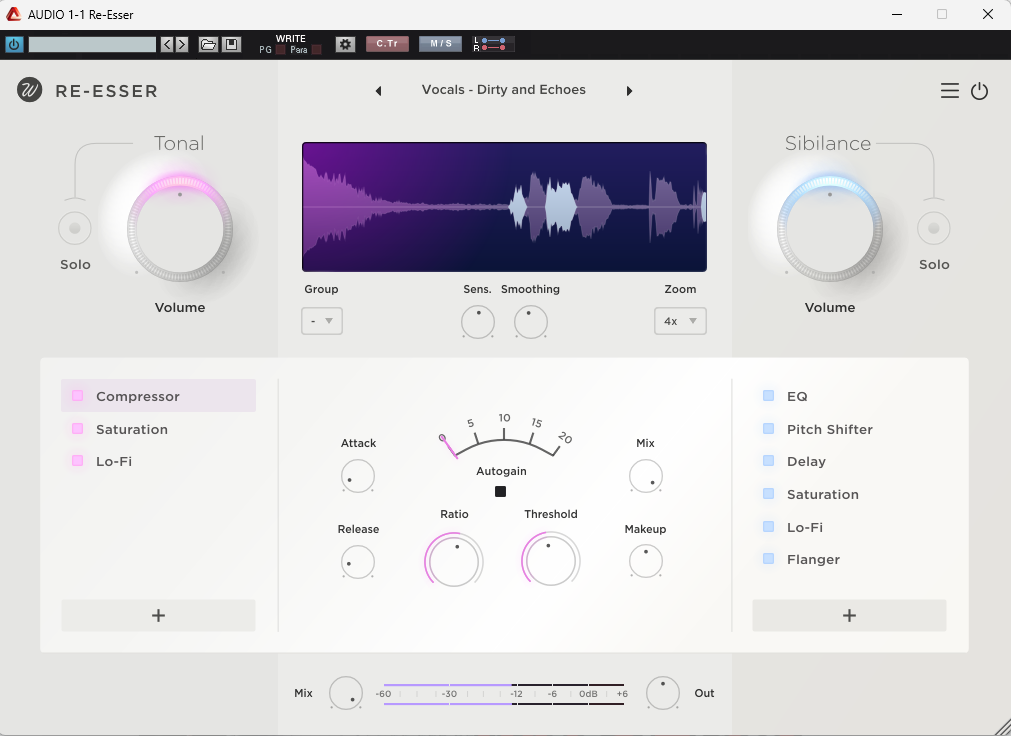Go to the next preset arrow

click(x=629, y=91)
